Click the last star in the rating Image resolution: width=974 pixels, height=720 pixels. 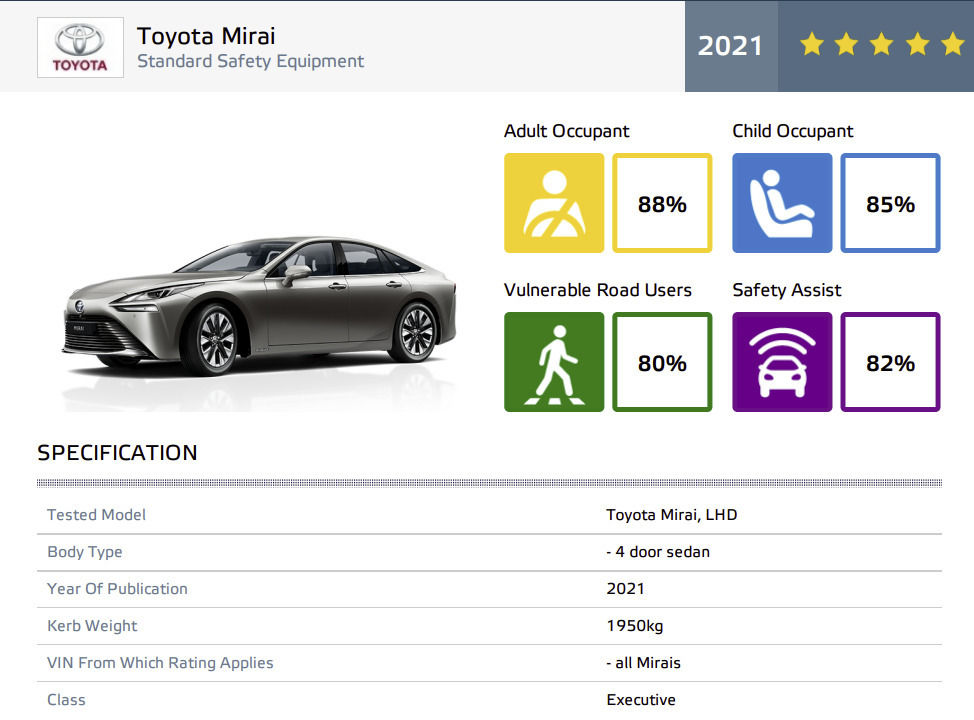[952, 45]
